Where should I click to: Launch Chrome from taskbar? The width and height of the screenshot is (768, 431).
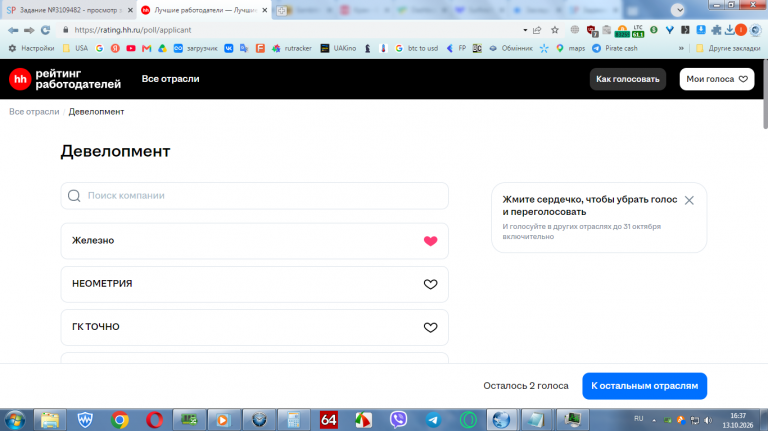point(120,420)
